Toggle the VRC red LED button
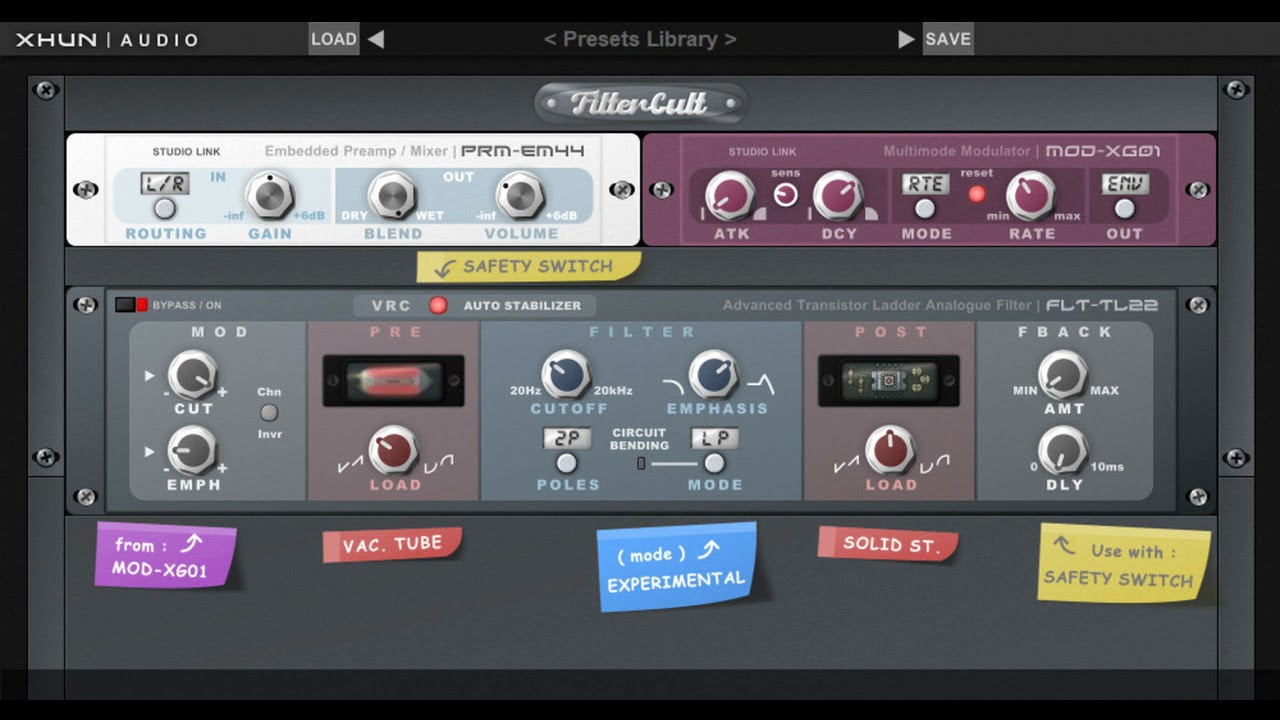 click(x=438, y=306)
